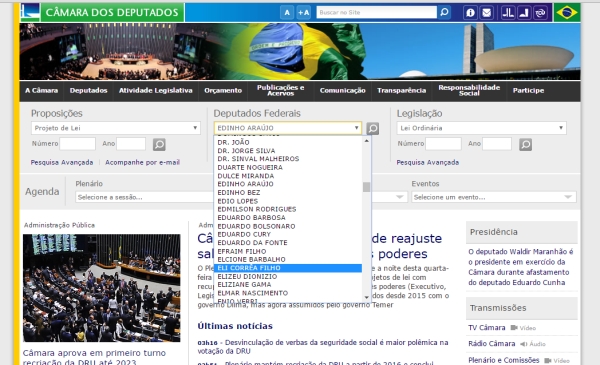Open the Lei Ordinária dropdown
The width and height of the screenshot is (600, 365).
481,128
